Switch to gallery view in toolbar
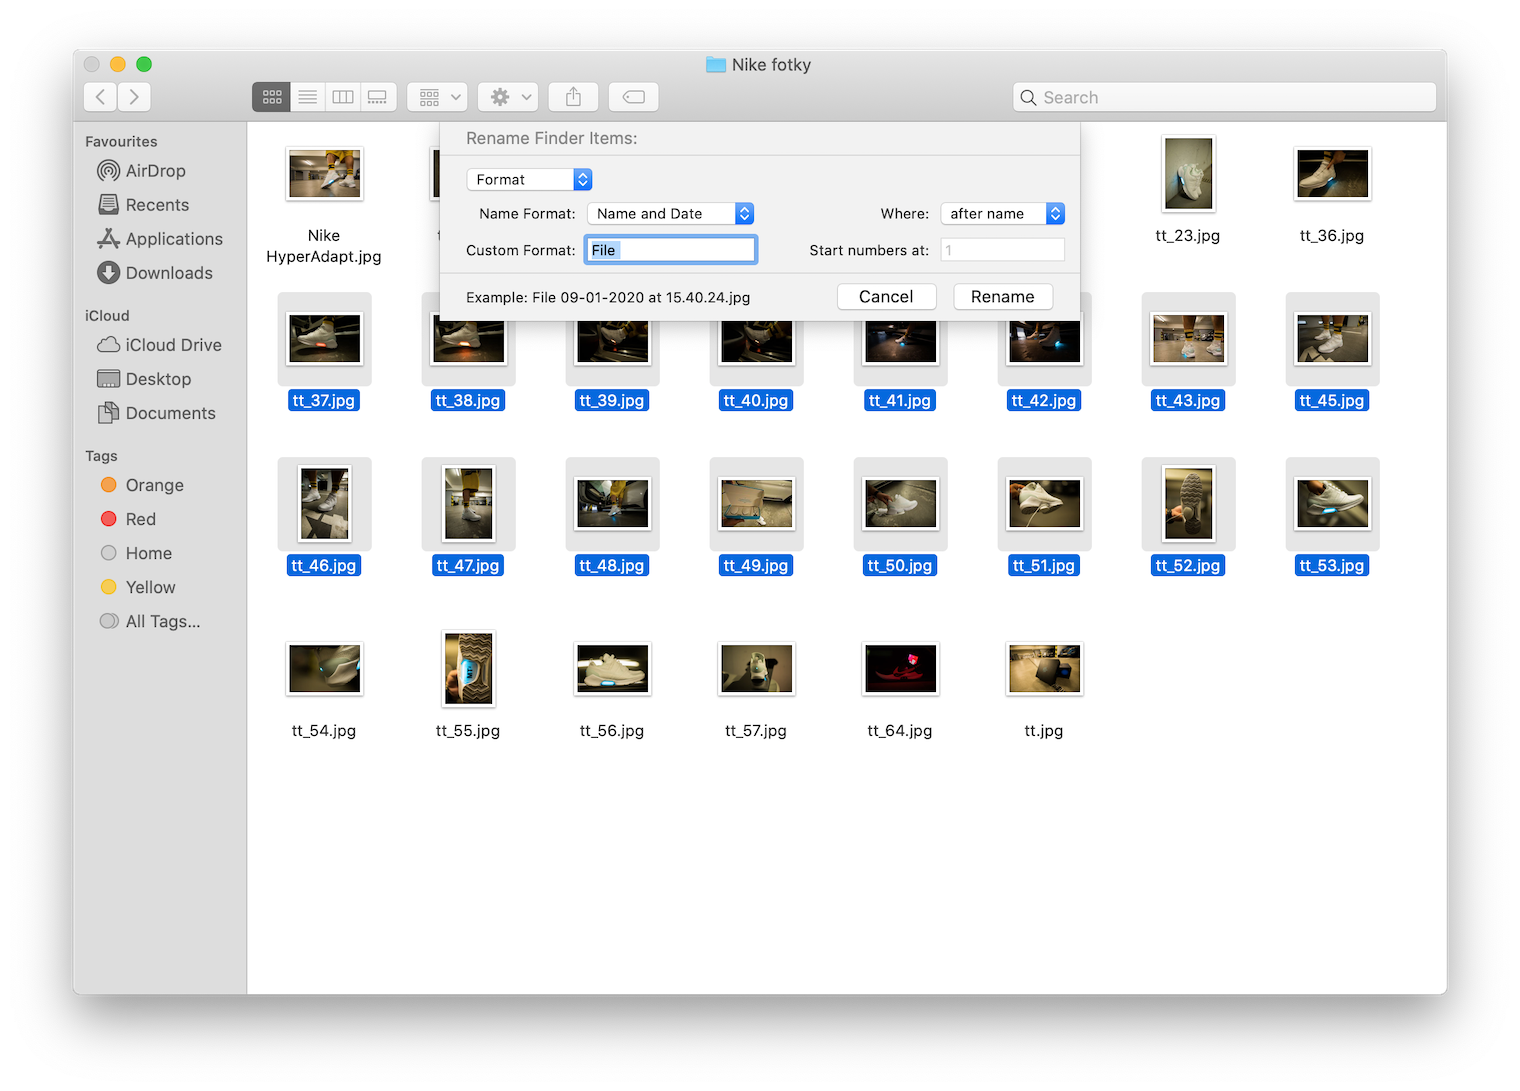1520x1091 pixels. [x=378, y=97]
